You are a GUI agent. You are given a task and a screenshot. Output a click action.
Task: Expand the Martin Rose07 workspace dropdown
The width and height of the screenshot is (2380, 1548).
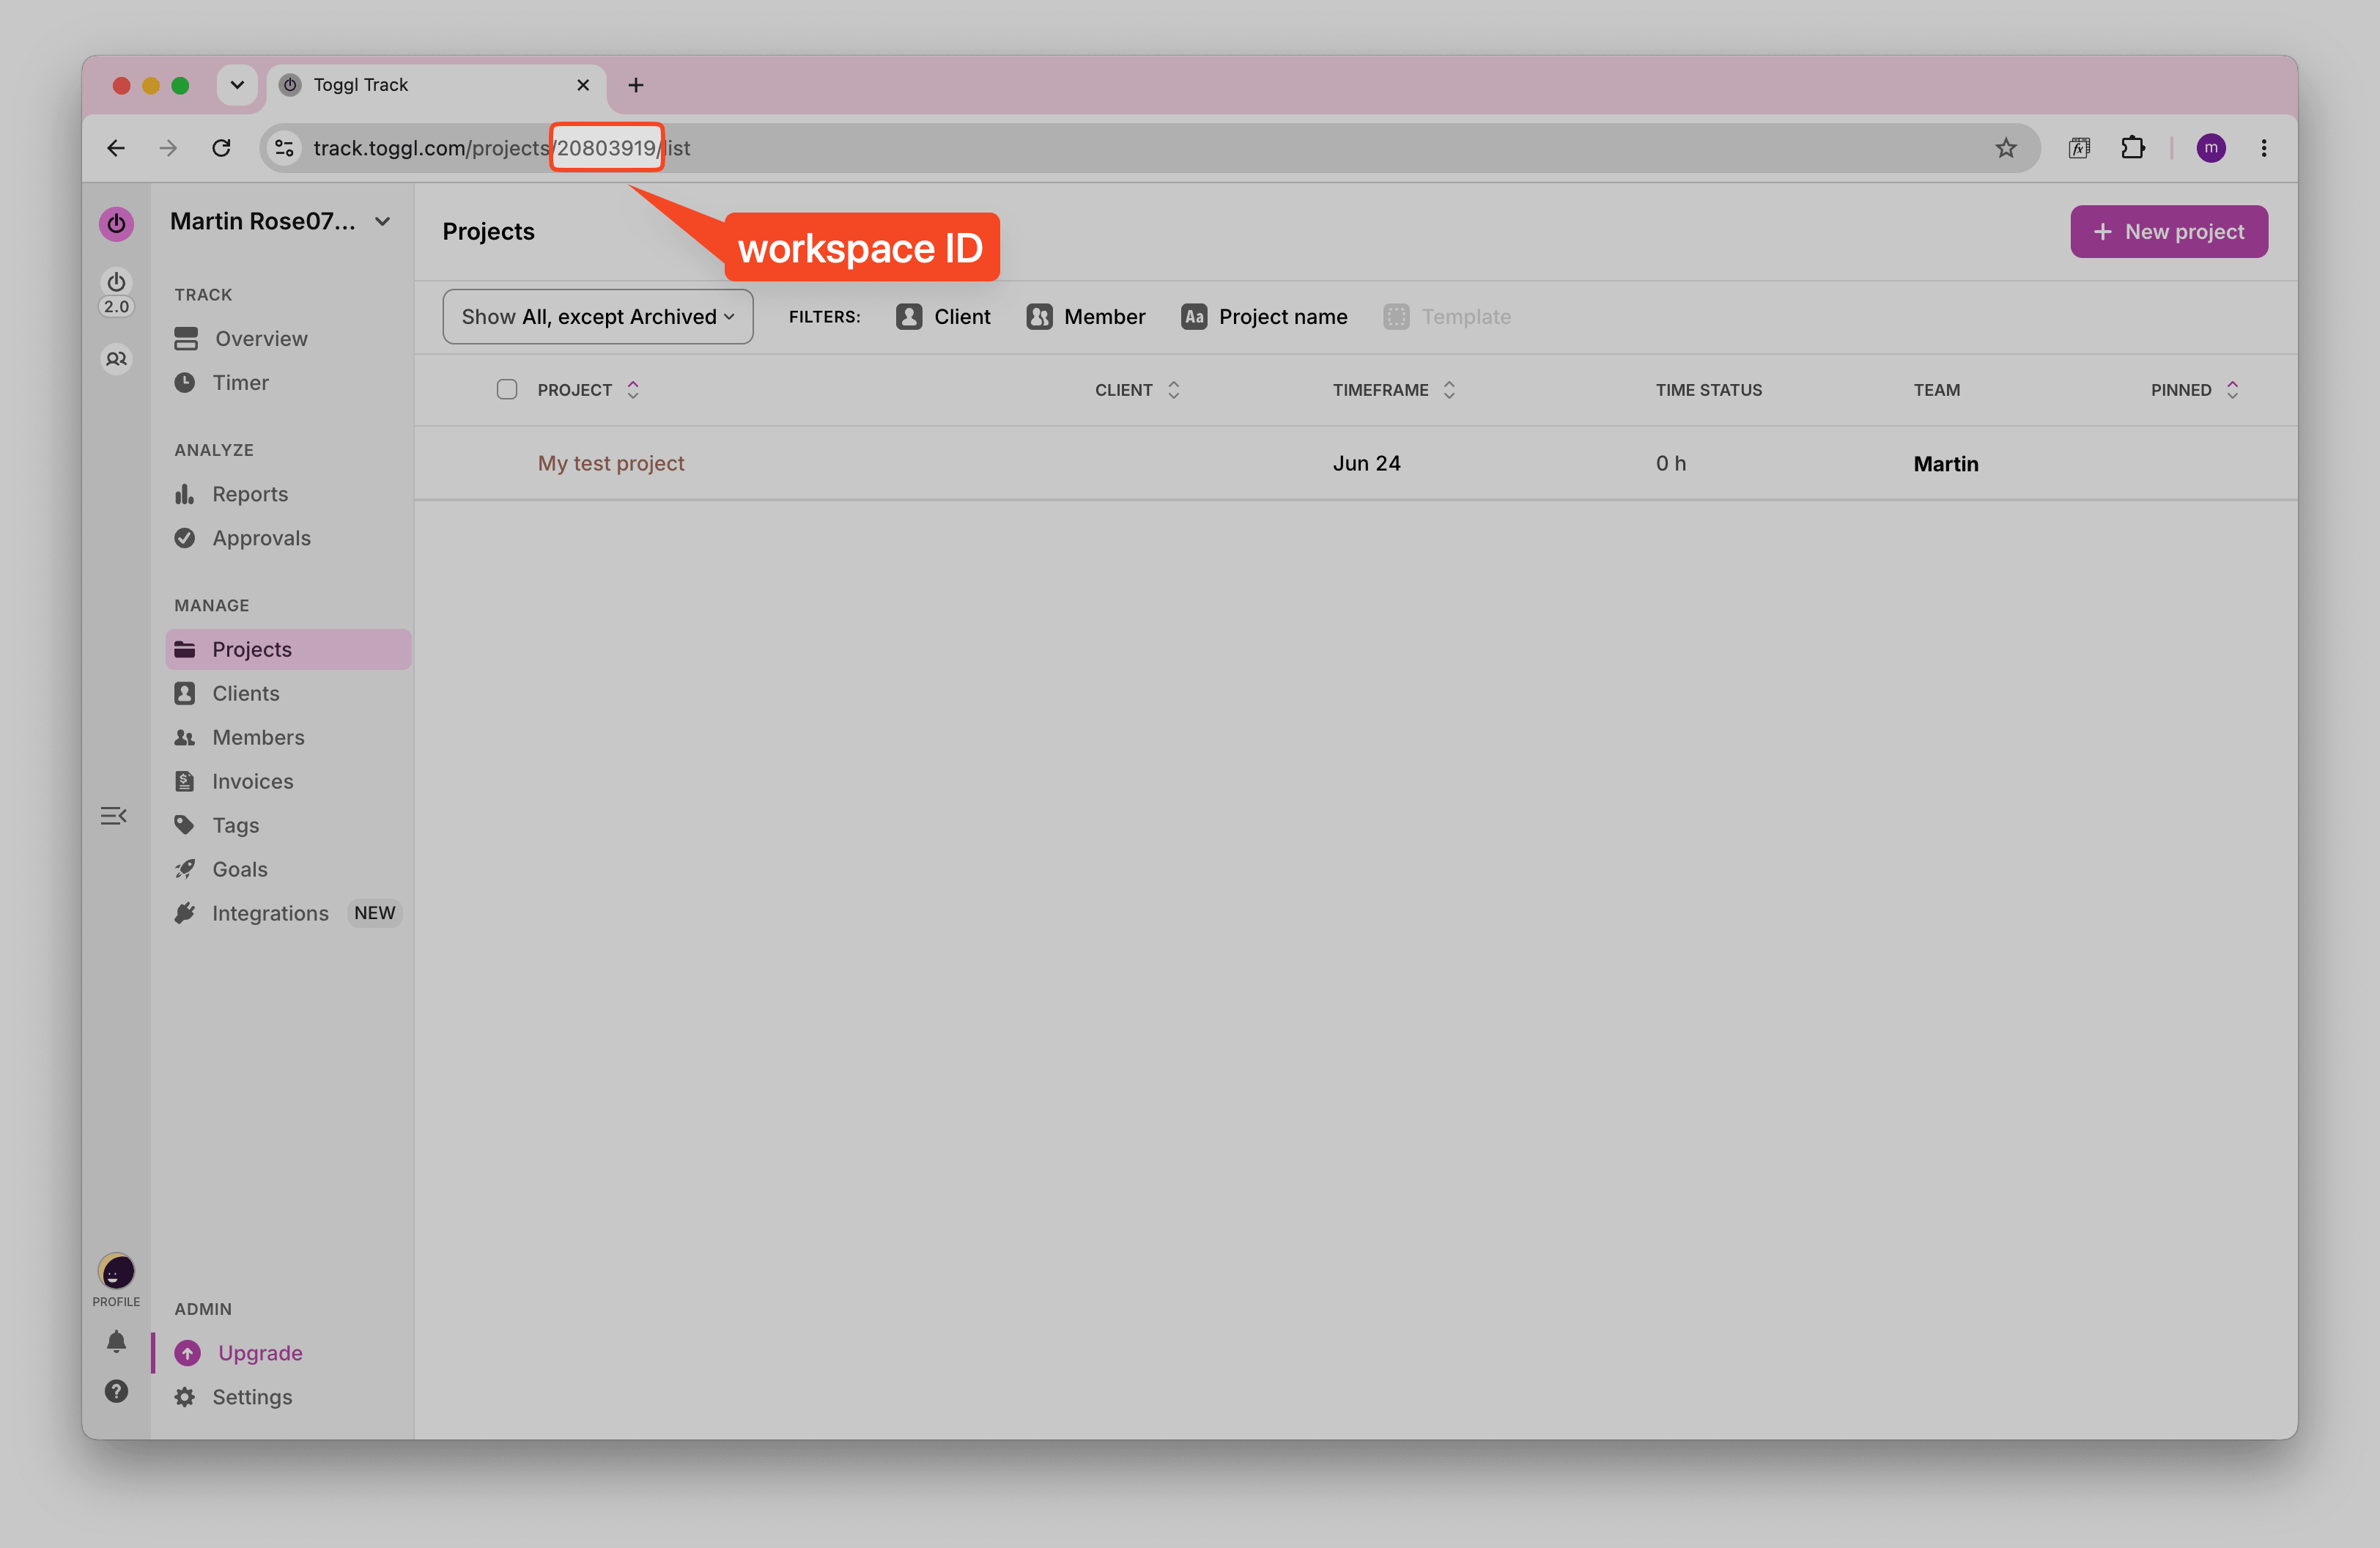click(280, 222)
